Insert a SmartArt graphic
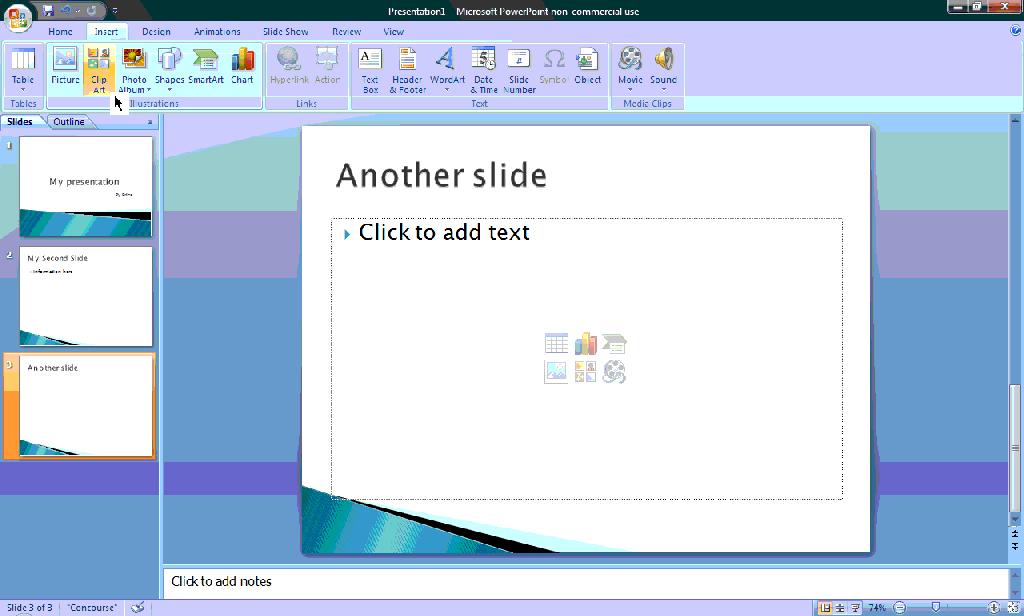The height and width of the screenshot is (616, 1024). click(206, 67)
